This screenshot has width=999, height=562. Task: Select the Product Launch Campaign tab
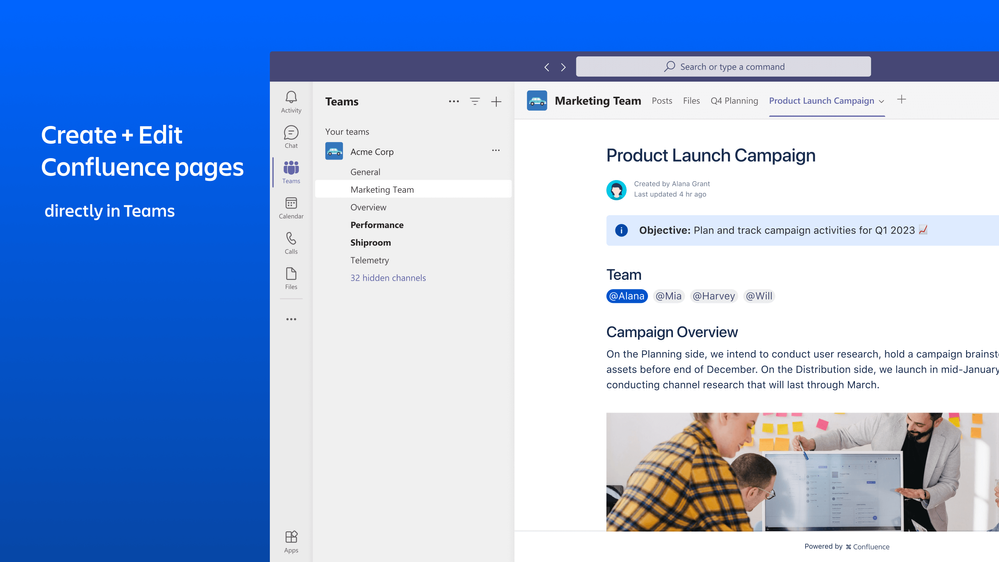(821, 101)
